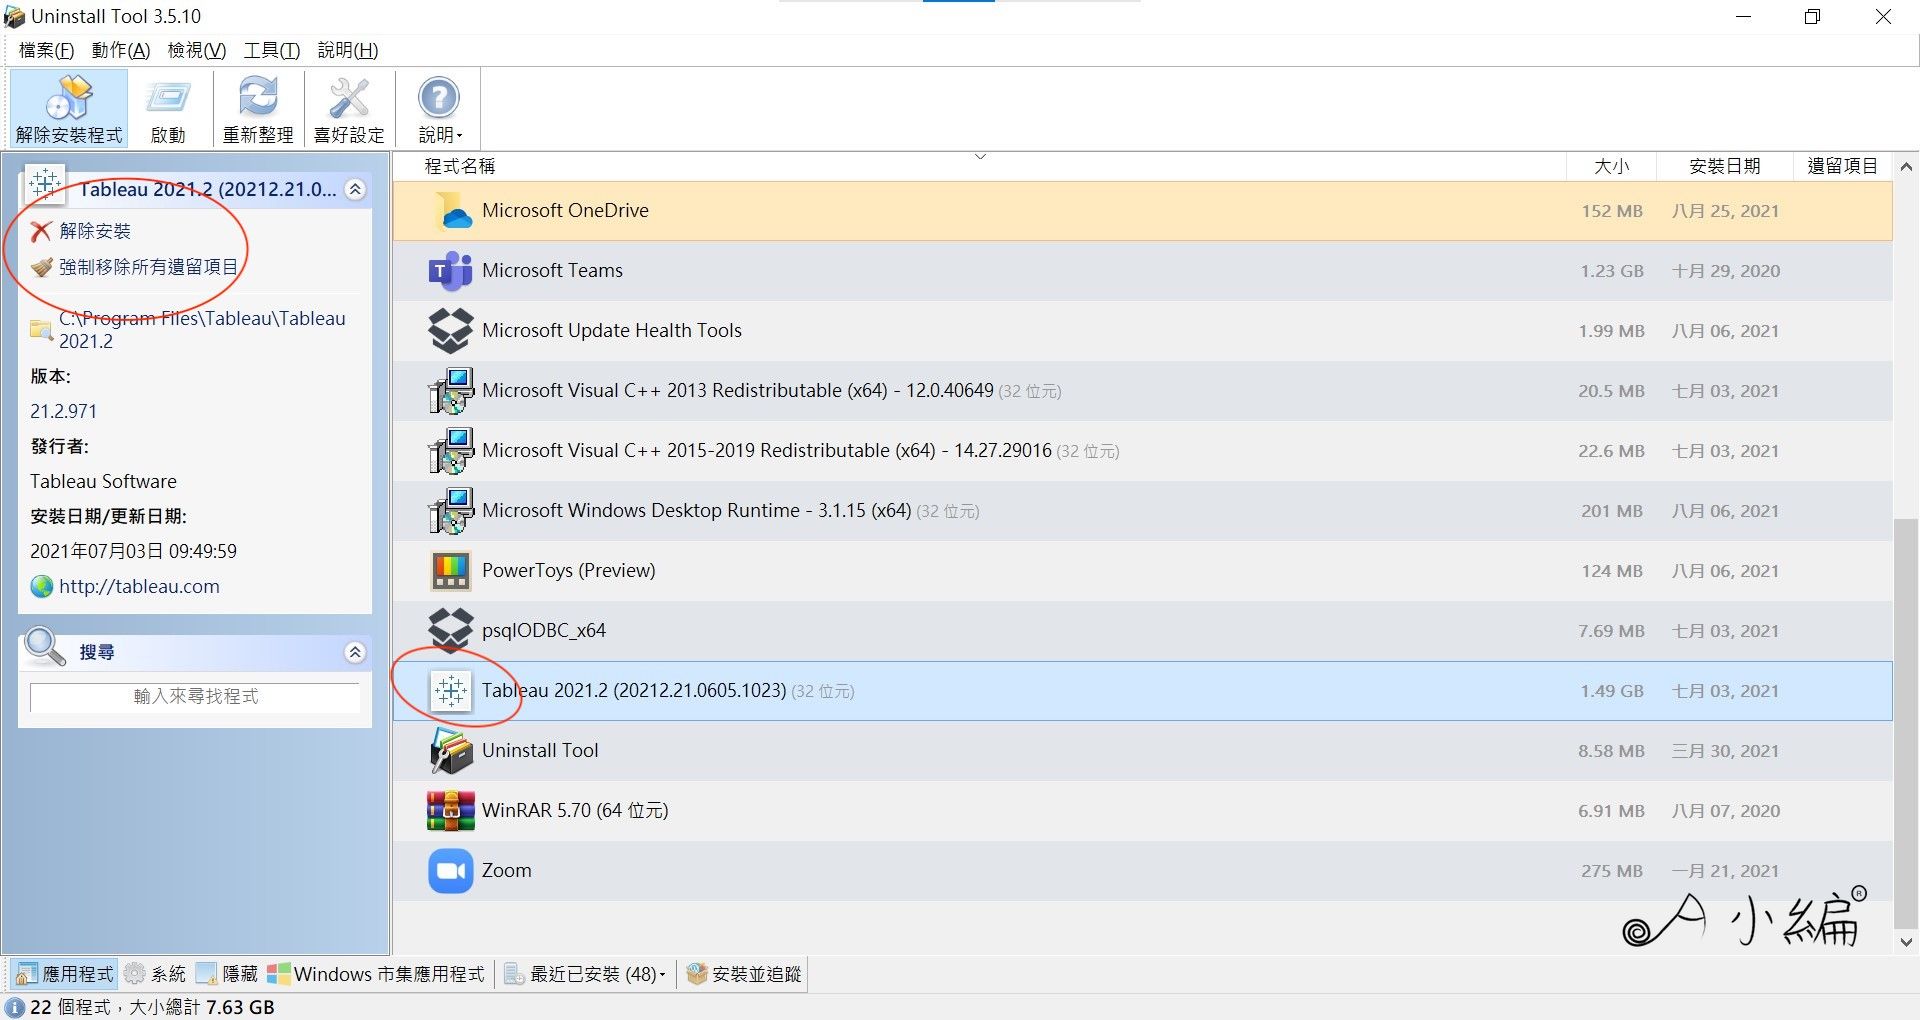
Task: Open the Help (說明) menu
Action: tap(348, 50)
